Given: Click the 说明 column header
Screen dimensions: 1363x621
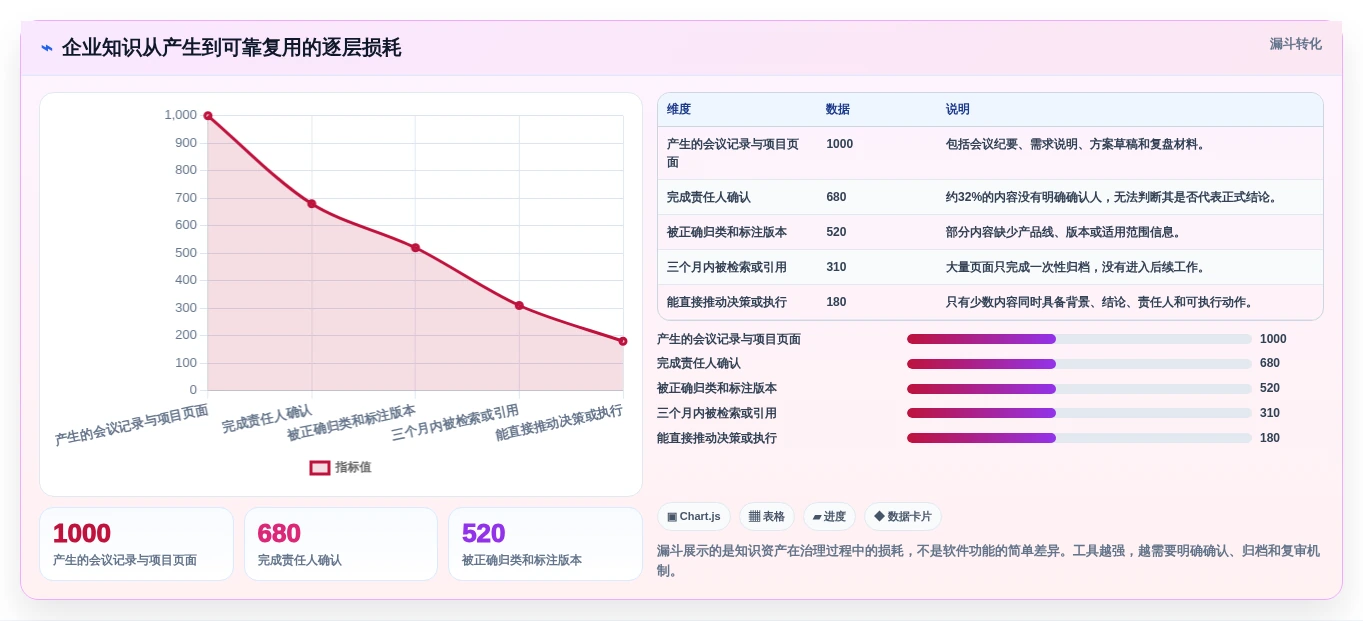Looking at the screenshot, I should [x=958, y=109].
